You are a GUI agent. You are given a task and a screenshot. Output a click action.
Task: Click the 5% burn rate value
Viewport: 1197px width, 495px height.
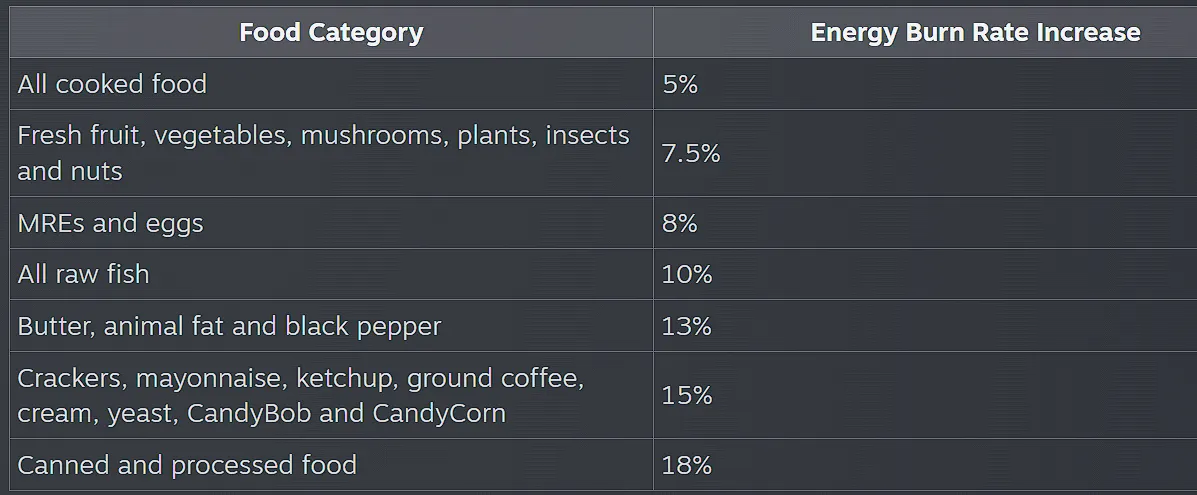point(680,84)
